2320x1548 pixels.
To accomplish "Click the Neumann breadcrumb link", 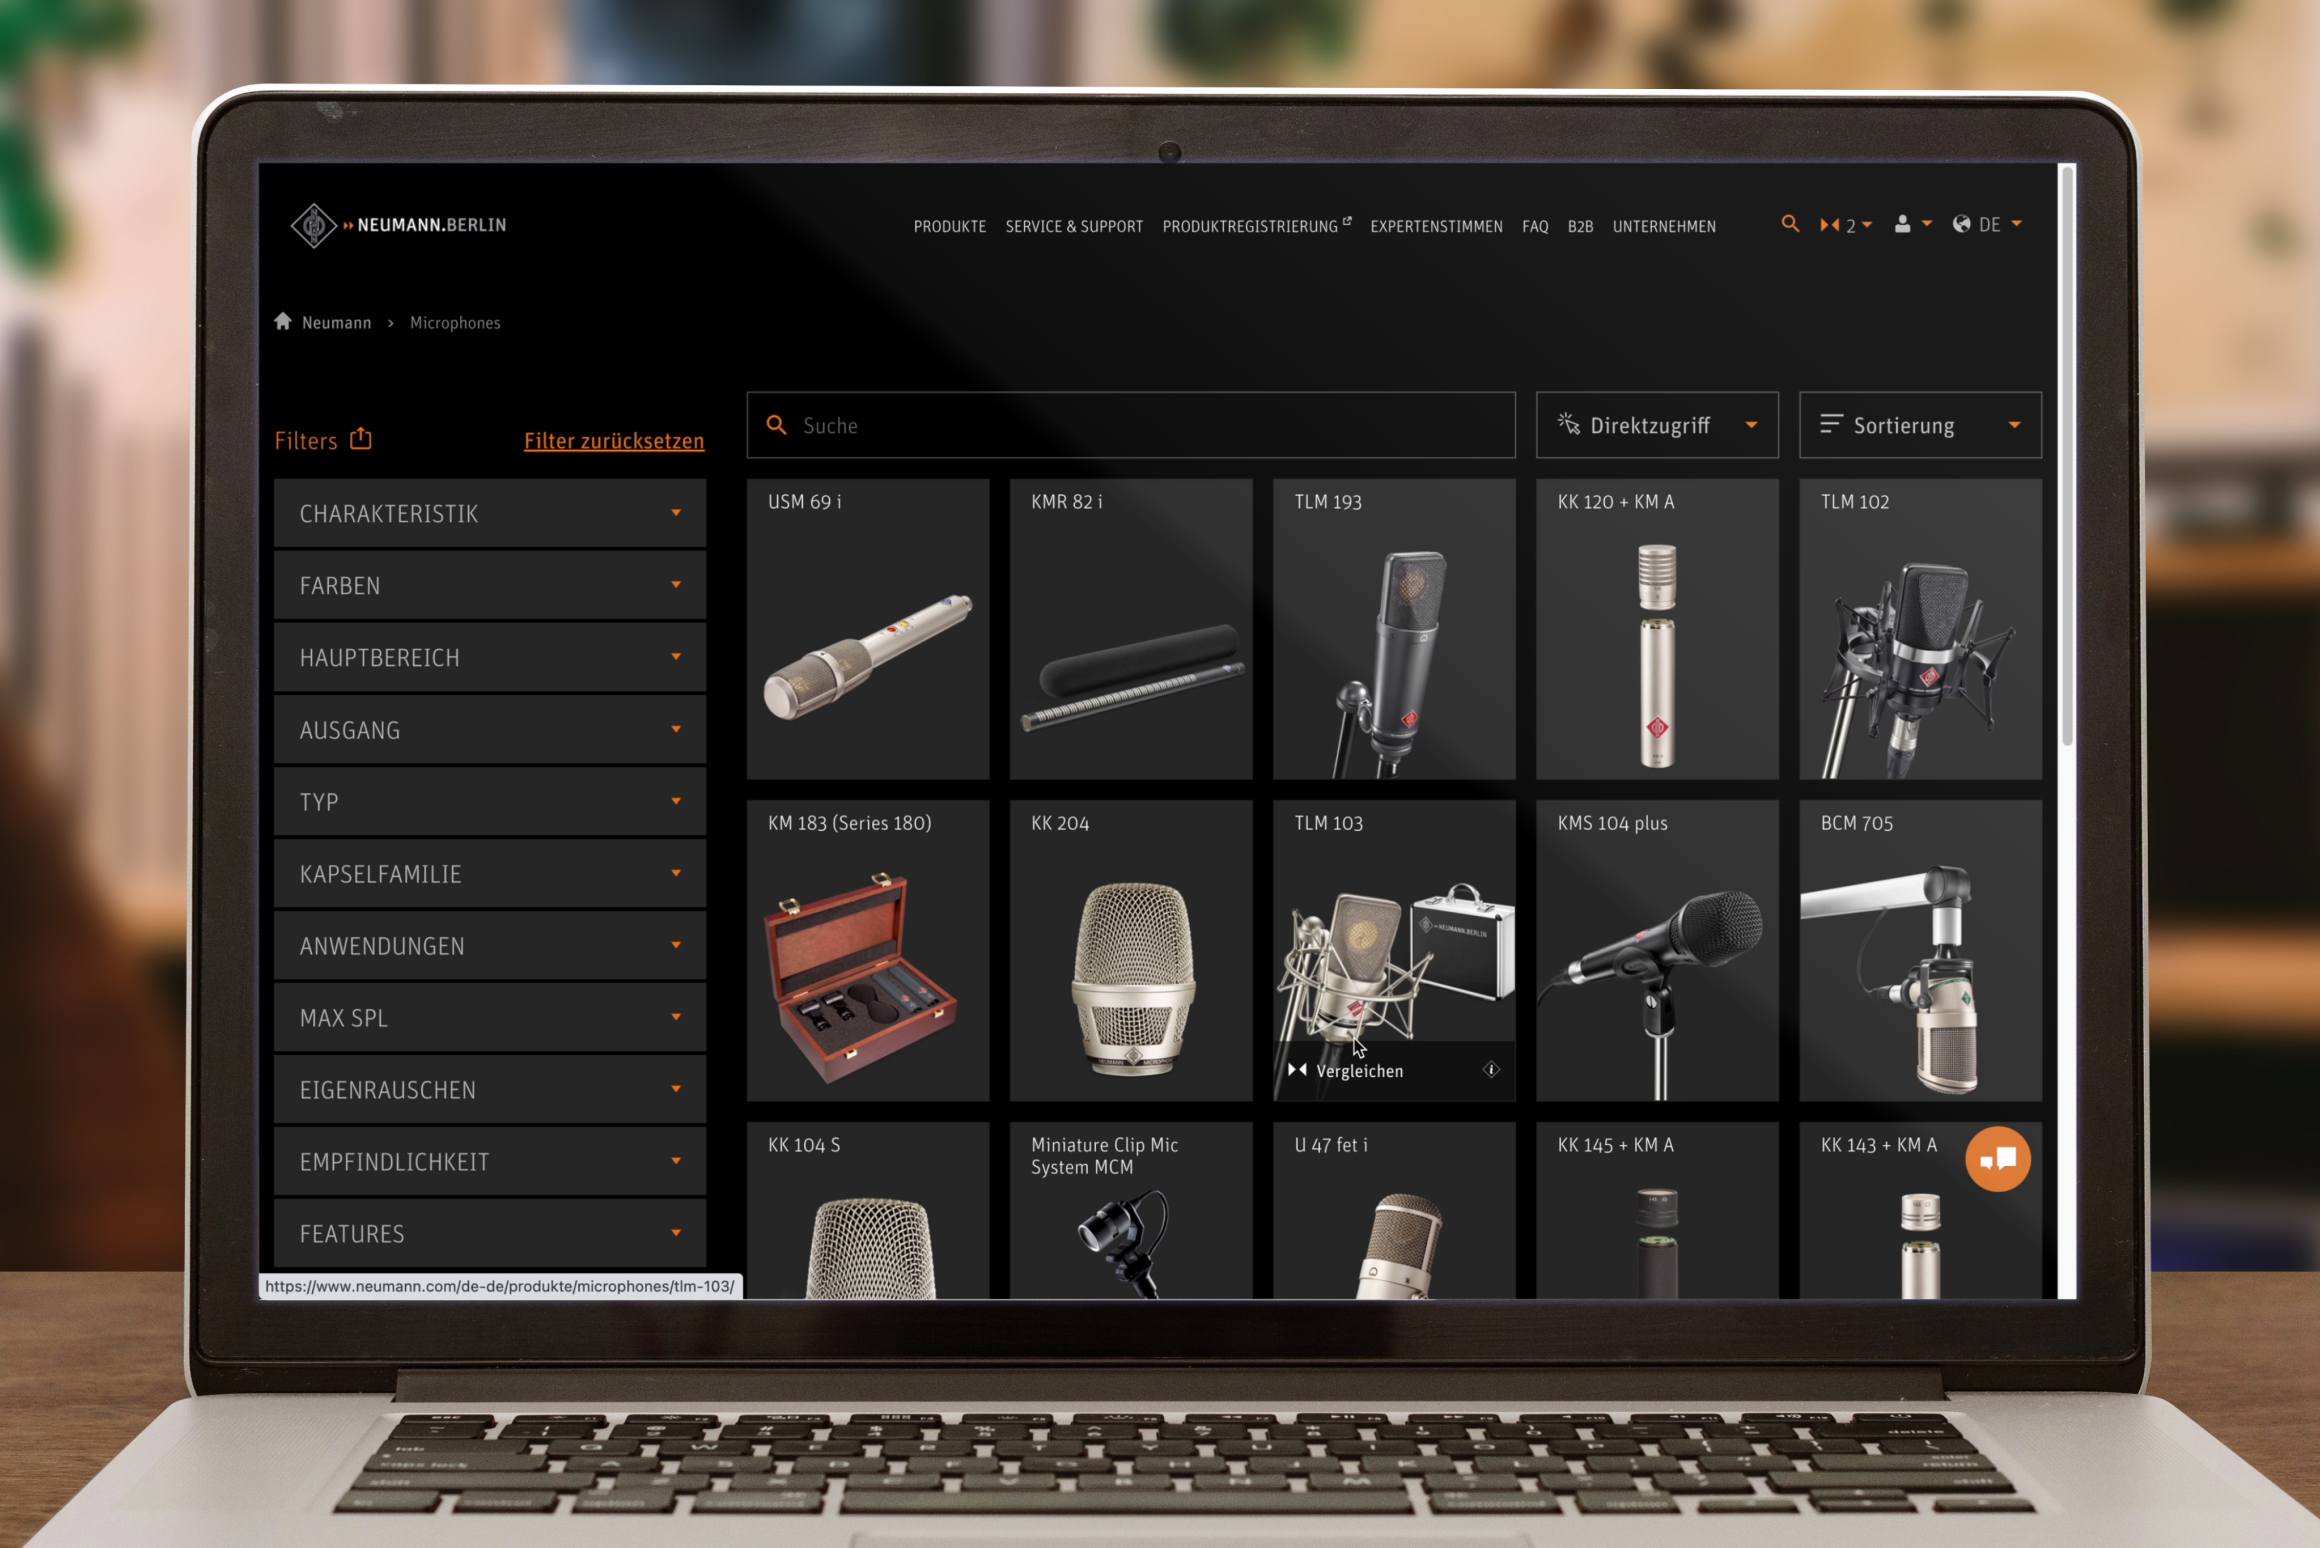I will click(336, 322).
